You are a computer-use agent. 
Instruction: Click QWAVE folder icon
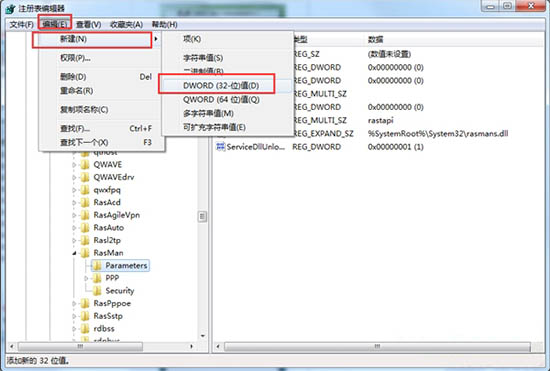click(x=85, y=164)
